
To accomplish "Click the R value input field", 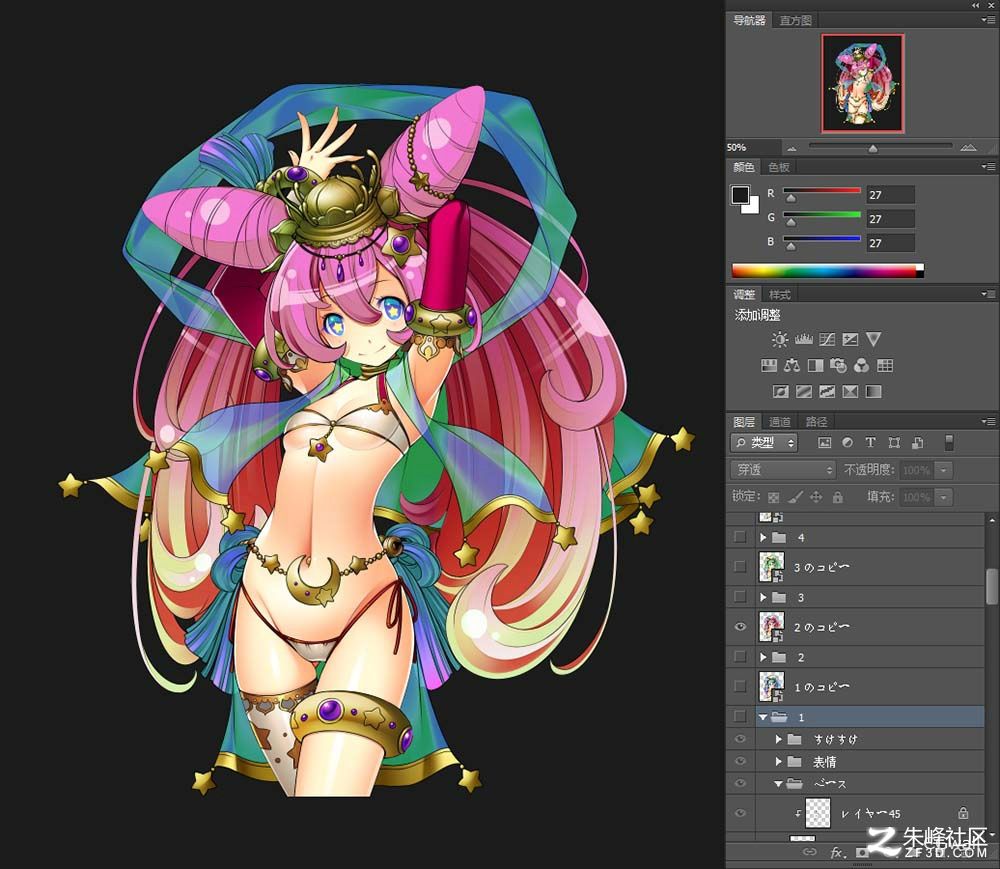I will point(890,194).
